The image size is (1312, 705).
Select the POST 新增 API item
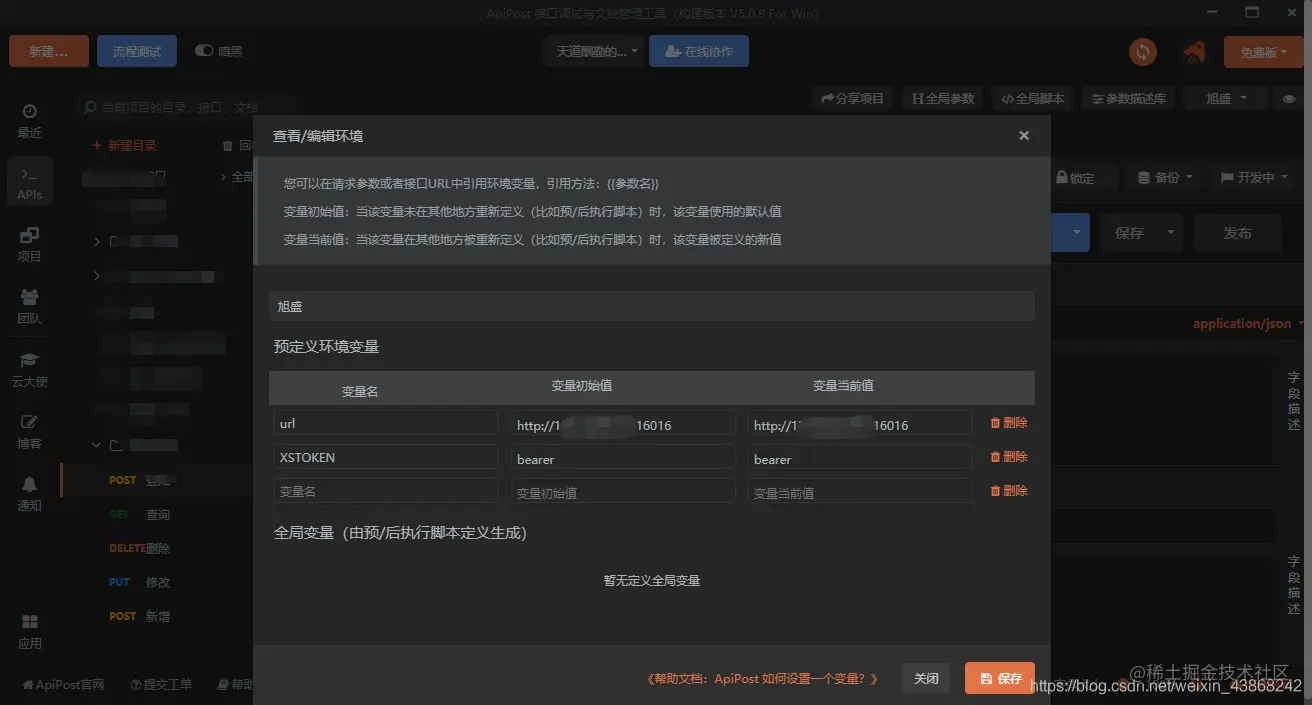pos(140,616)
